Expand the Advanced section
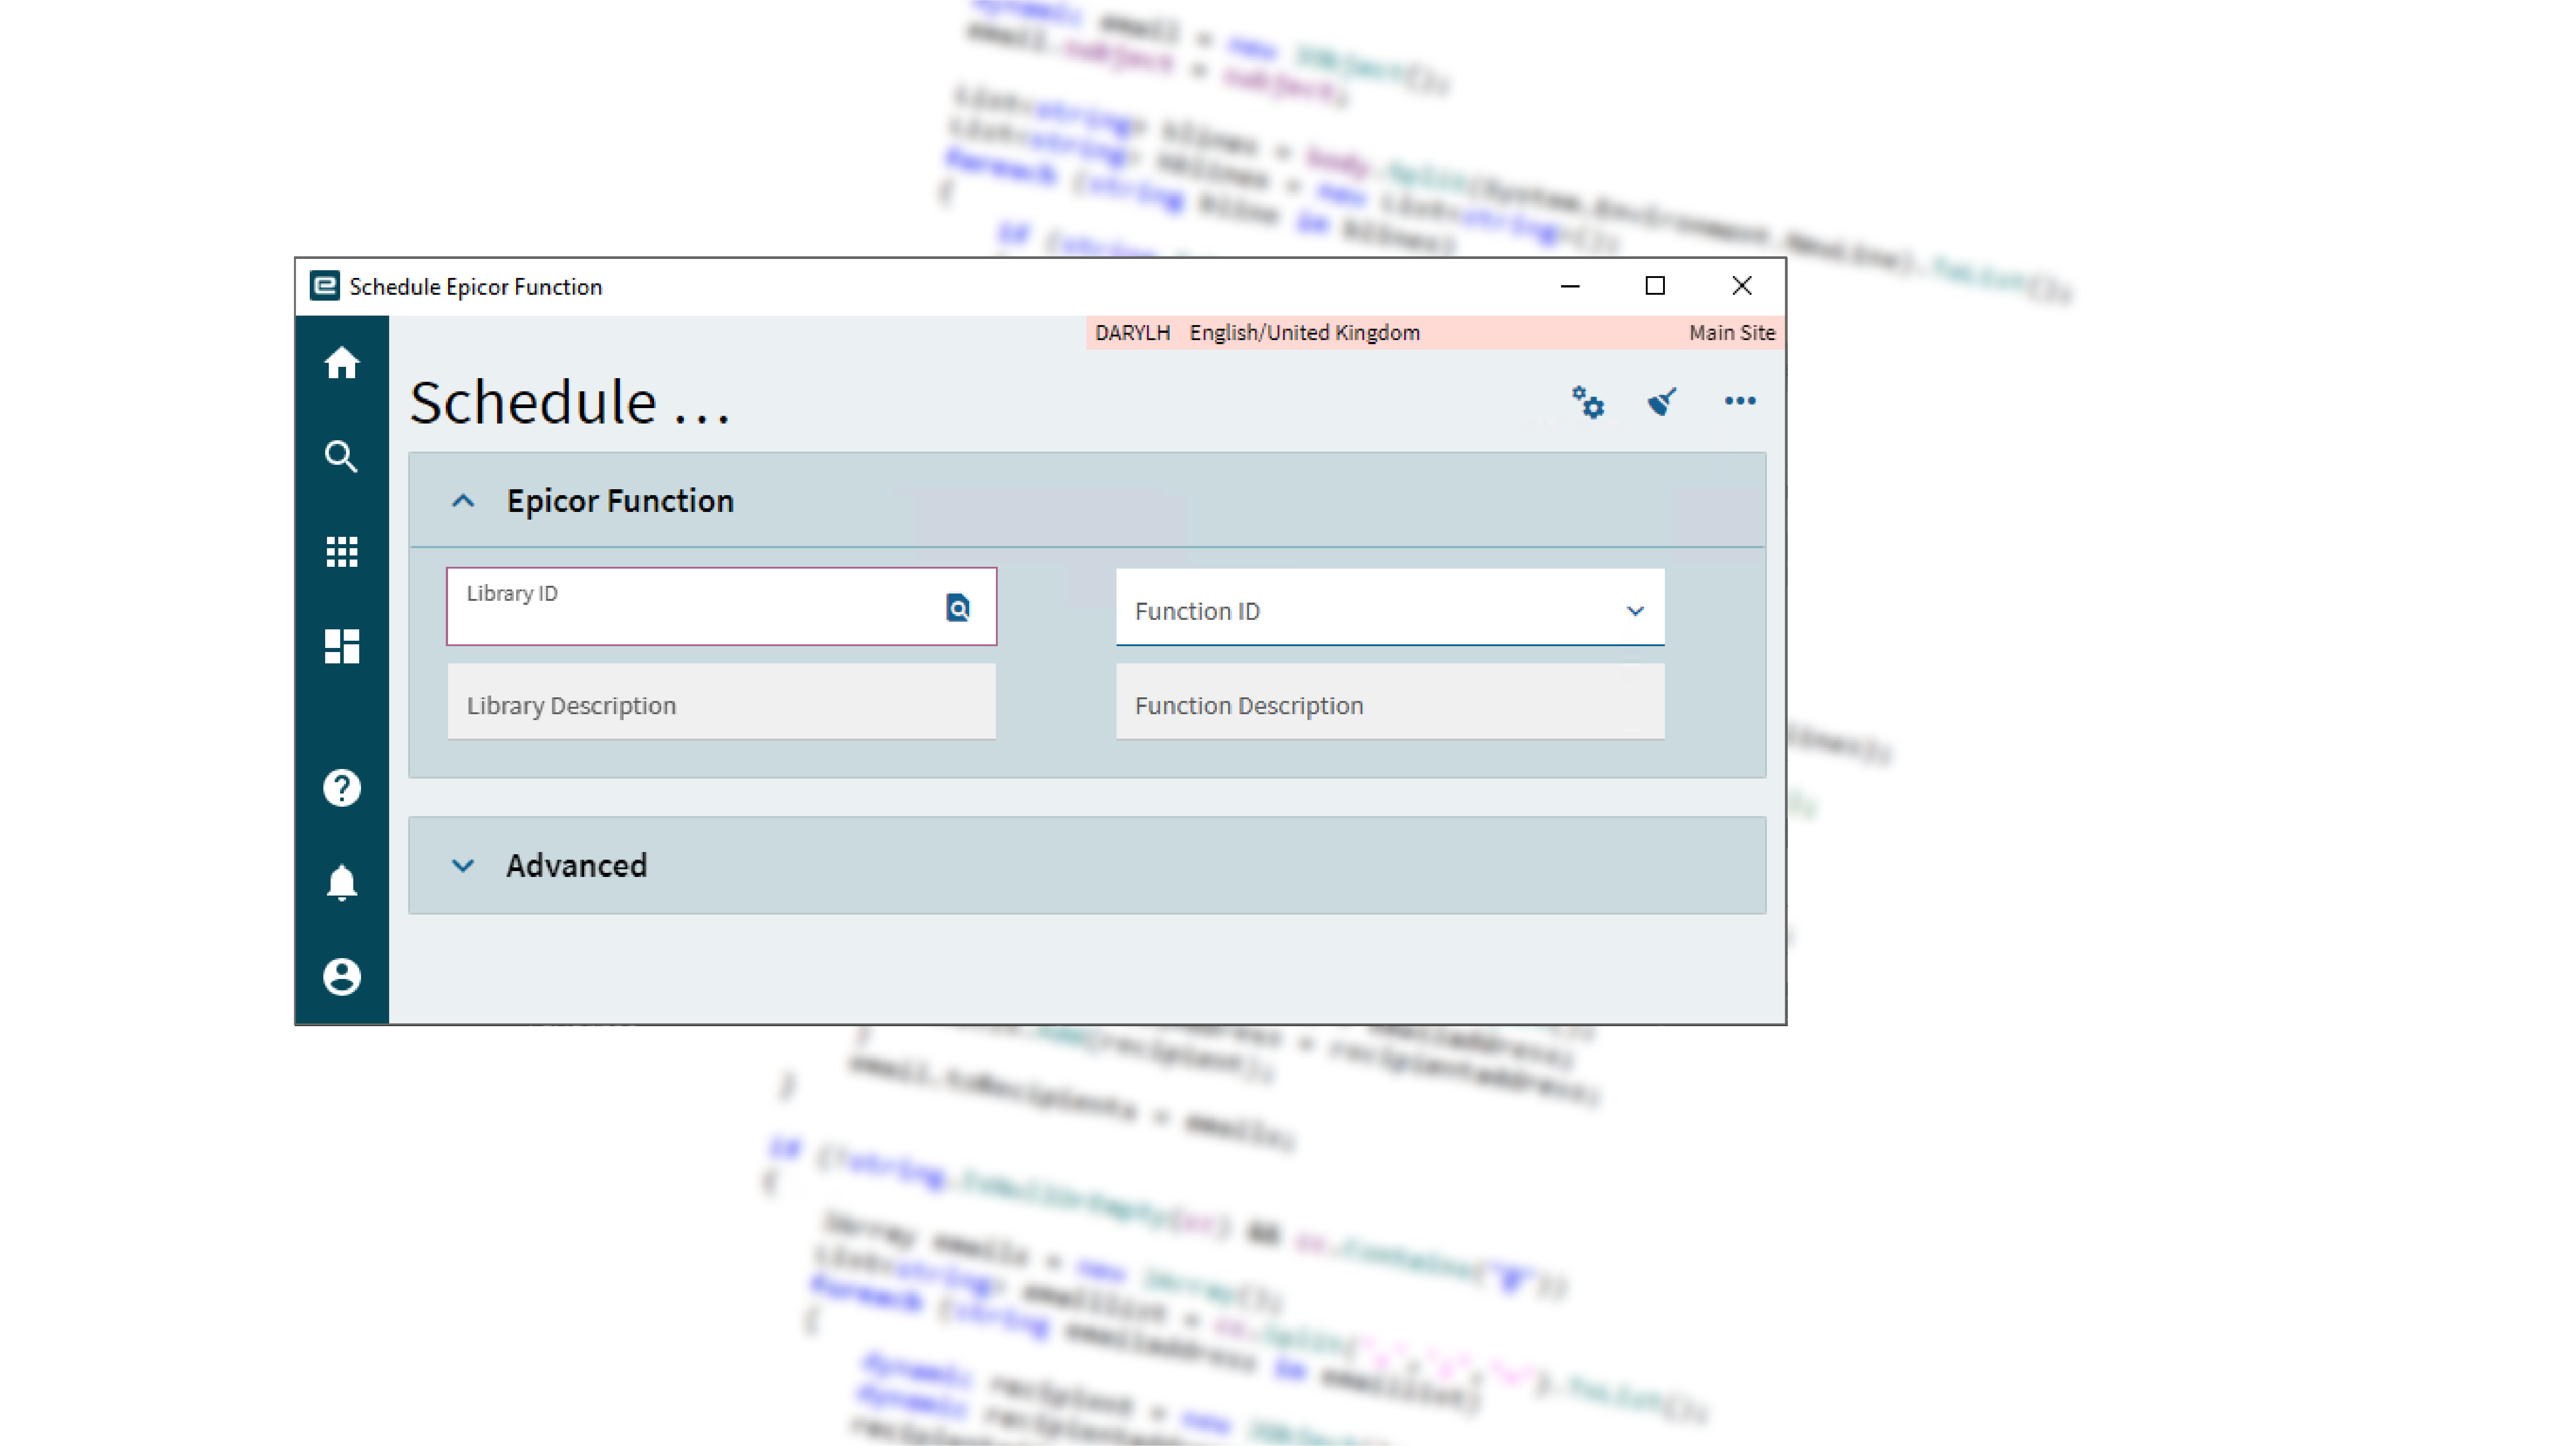The width and height of the screenshot is (2576, 1446). coord(463,865)
